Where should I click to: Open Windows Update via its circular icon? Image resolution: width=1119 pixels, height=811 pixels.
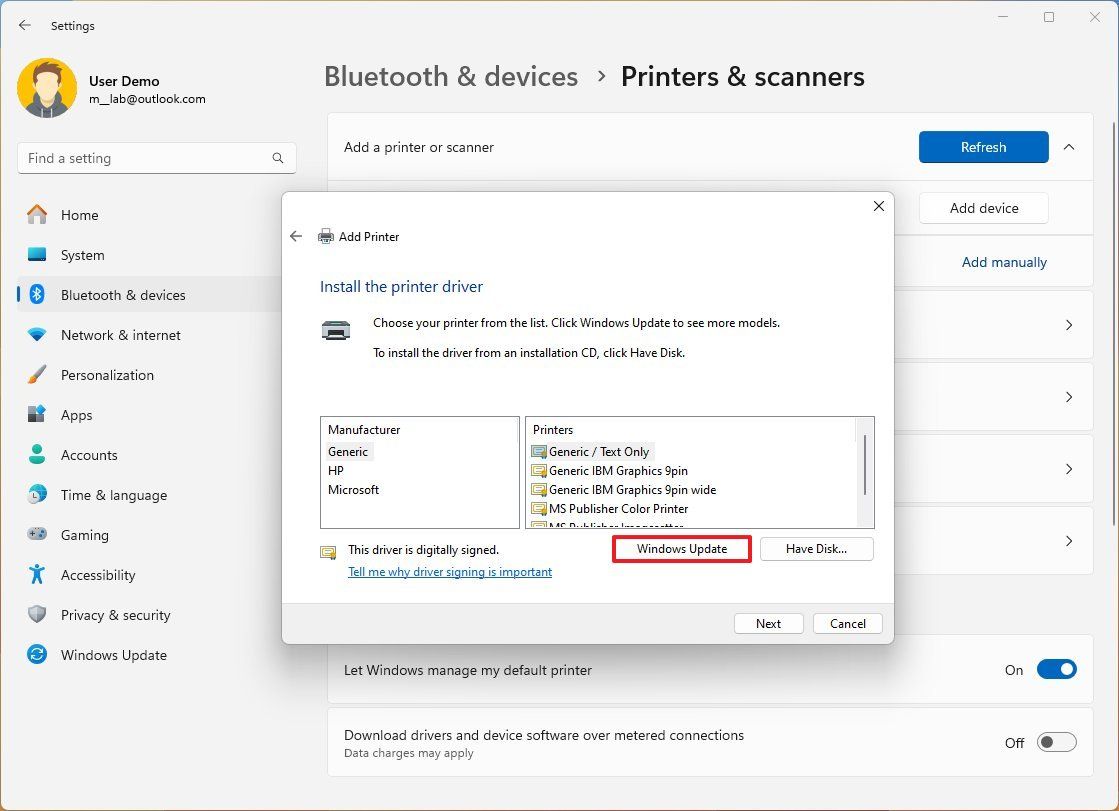click(x=37, y=655)
